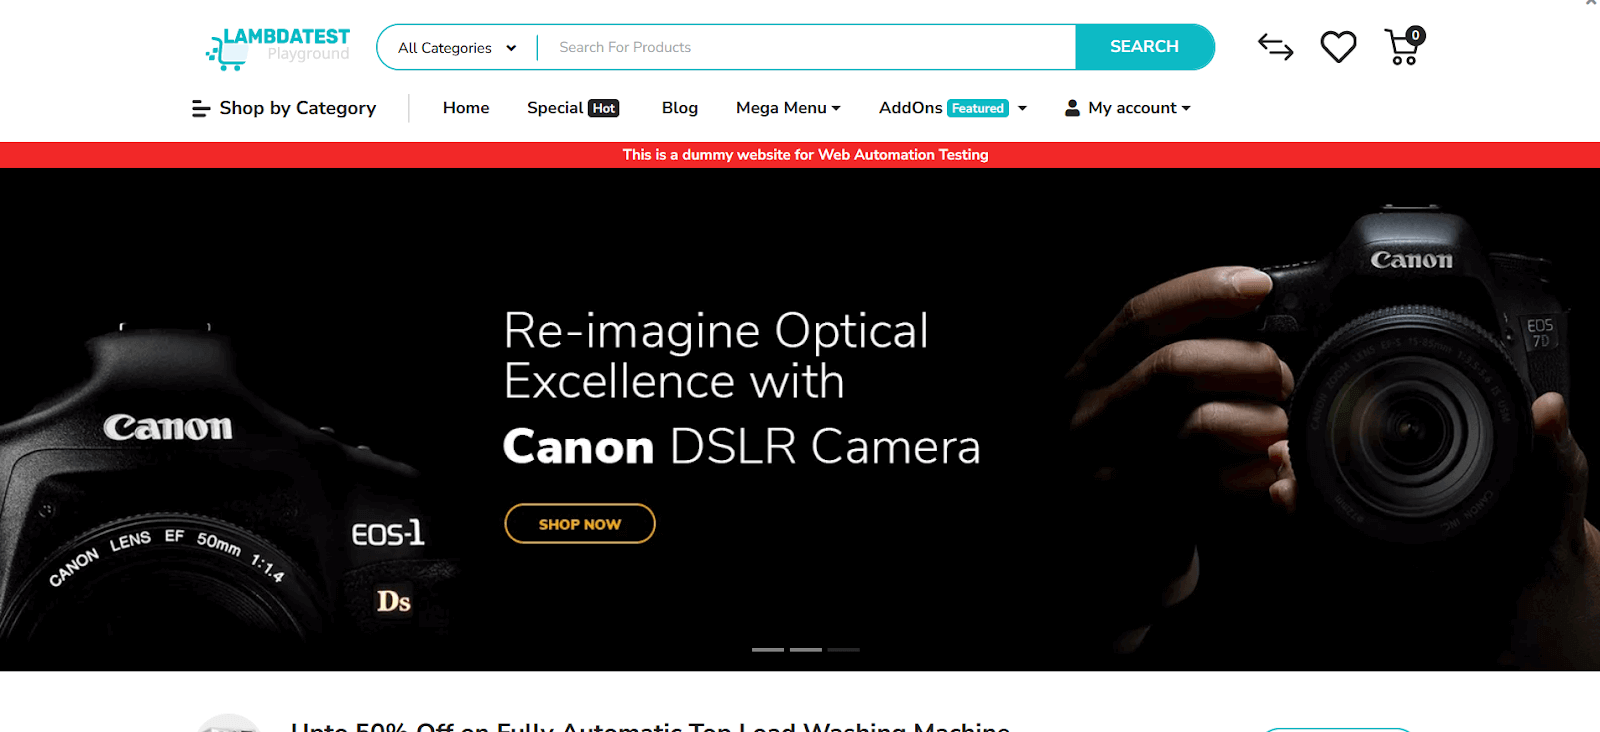Click the Shop by Category hamburger icon
The width and height of the screenshot is (1600, 732).
[x=201, y=108]
